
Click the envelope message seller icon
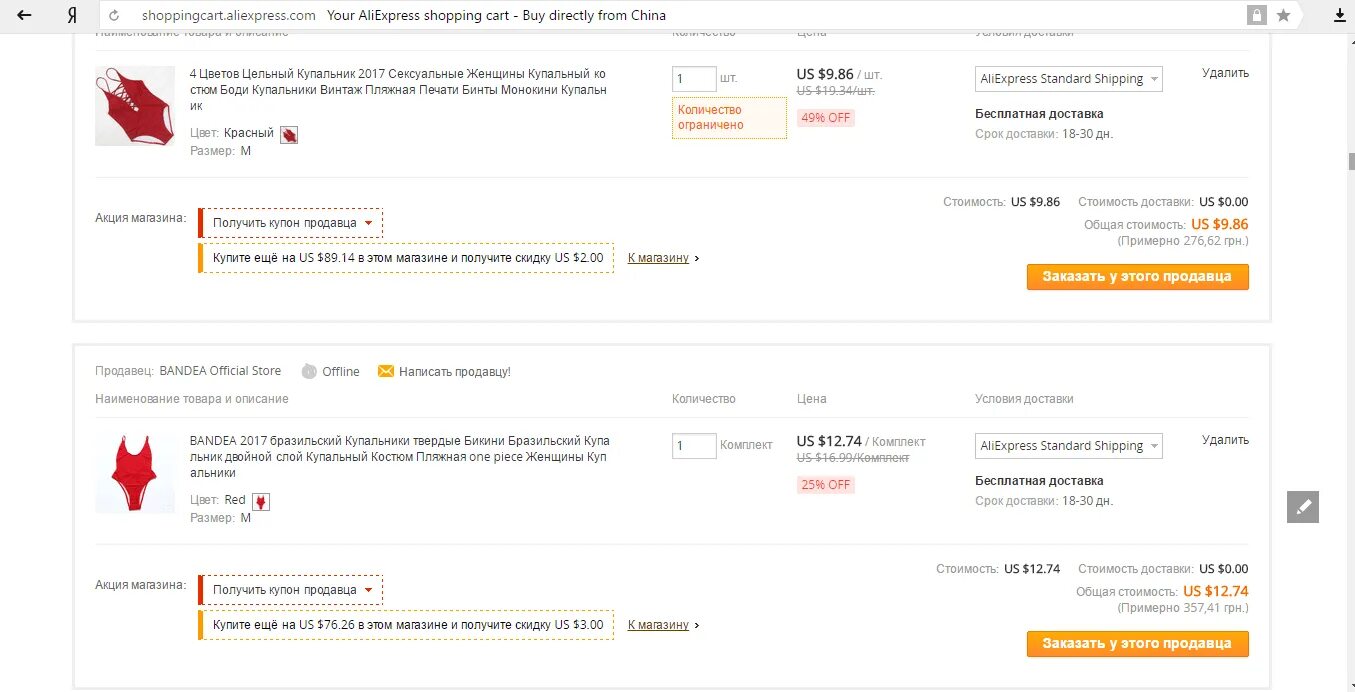385,372
